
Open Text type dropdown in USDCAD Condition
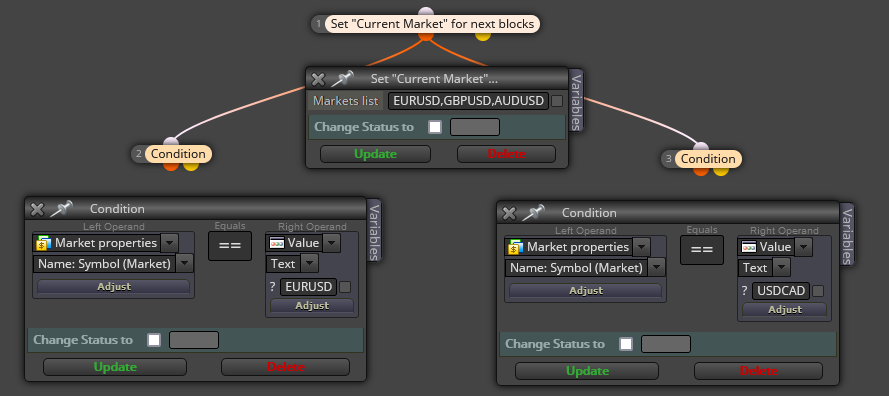782,267
